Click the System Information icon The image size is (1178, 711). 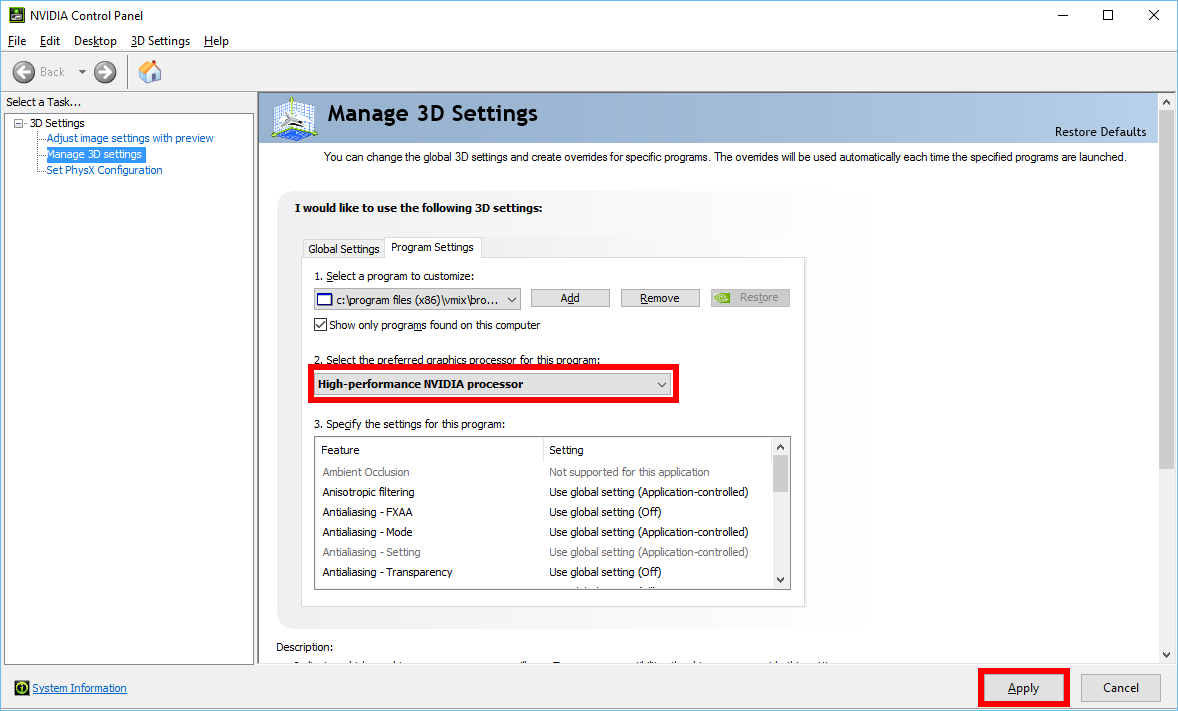[x=21, y=688]
